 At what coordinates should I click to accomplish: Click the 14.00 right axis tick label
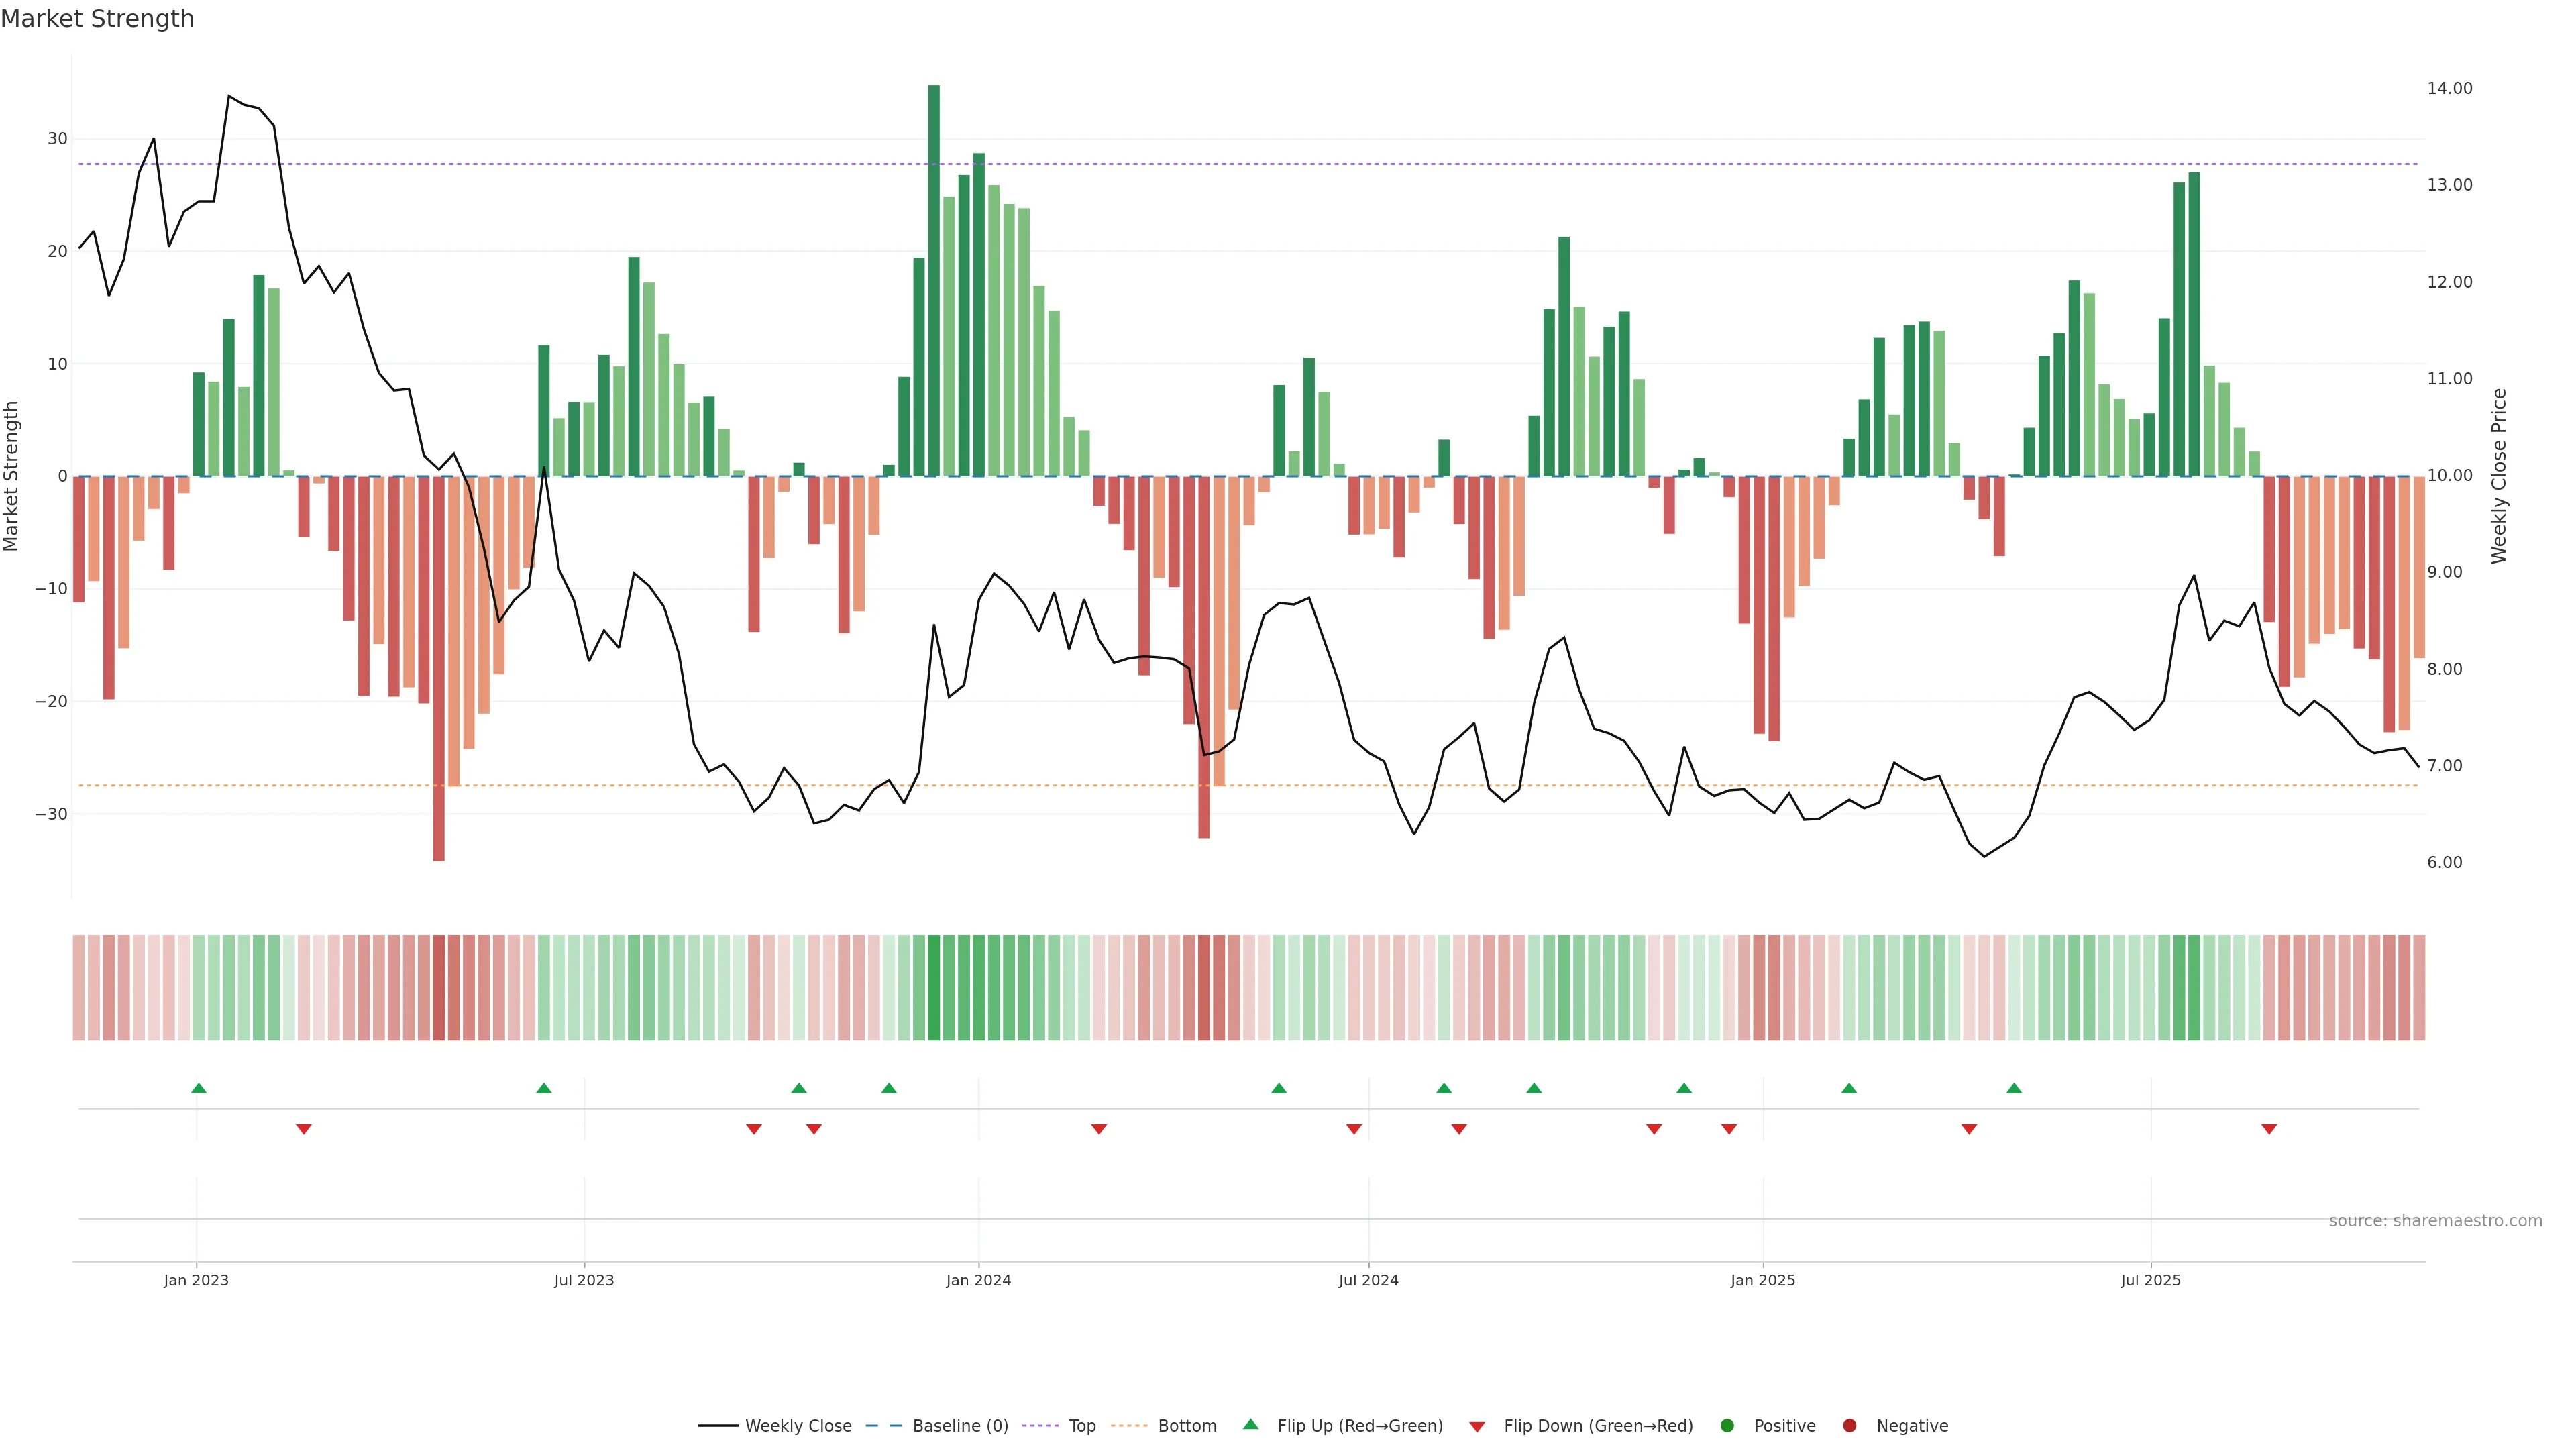click(x=2449, y=88)
